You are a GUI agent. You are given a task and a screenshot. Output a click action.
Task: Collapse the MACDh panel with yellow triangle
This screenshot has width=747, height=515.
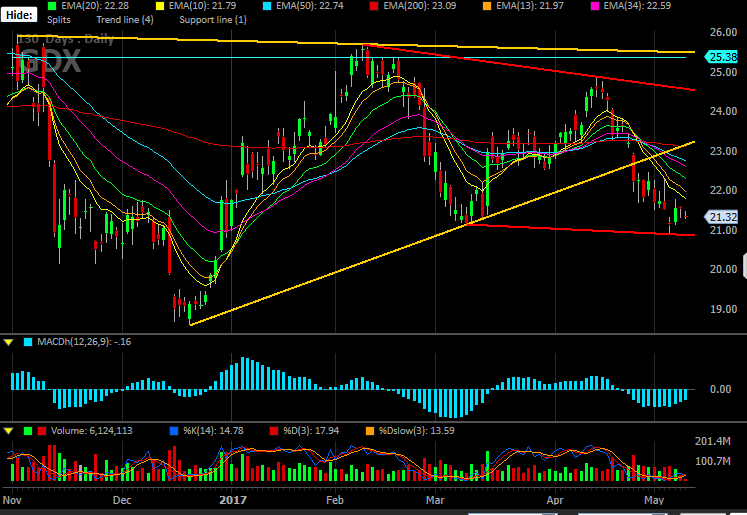[x=9, y=342]
